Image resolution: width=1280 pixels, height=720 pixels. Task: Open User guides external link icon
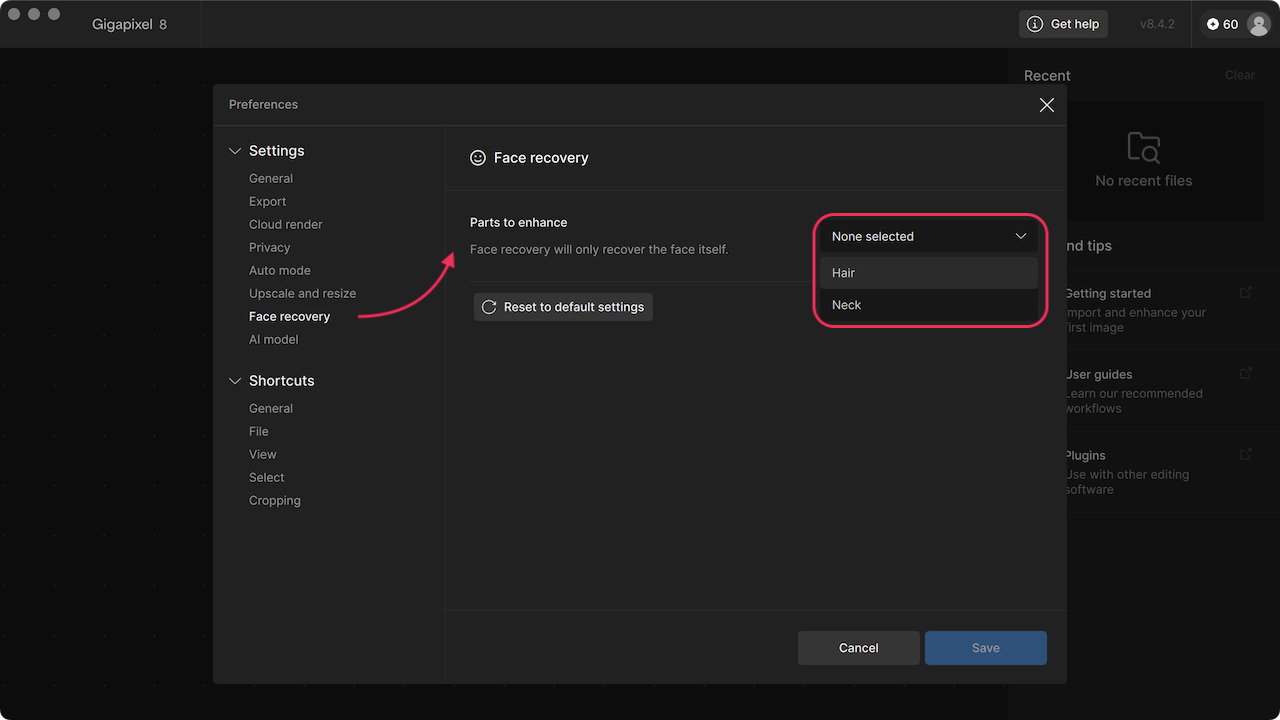point(1246,373)
